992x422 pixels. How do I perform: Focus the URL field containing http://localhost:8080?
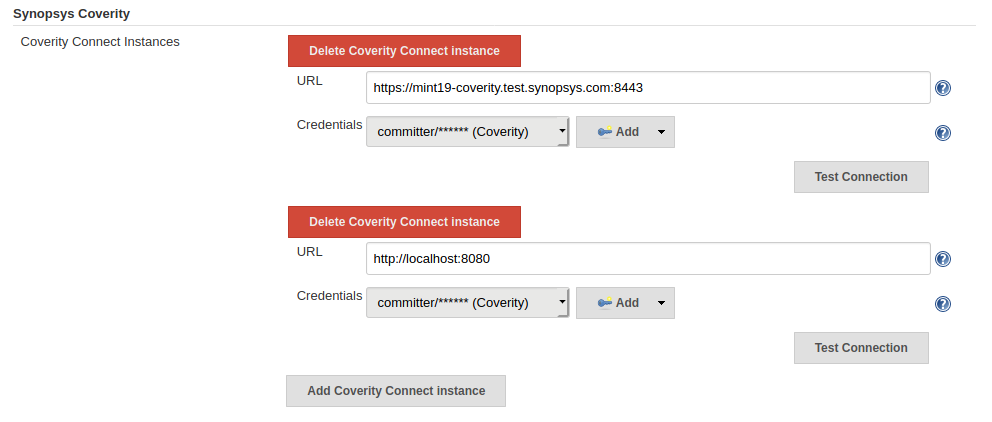(x=648, y=258)
